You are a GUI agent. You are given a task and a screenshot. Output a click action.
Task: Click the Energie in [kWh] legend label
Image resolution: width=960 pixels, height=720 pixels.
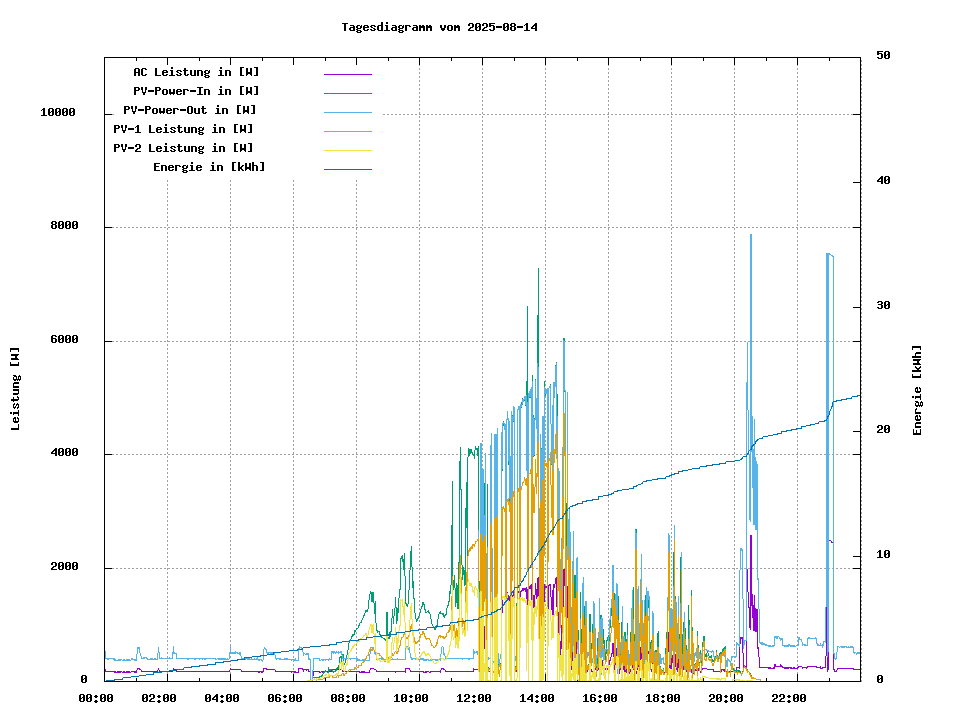point(209,167)
